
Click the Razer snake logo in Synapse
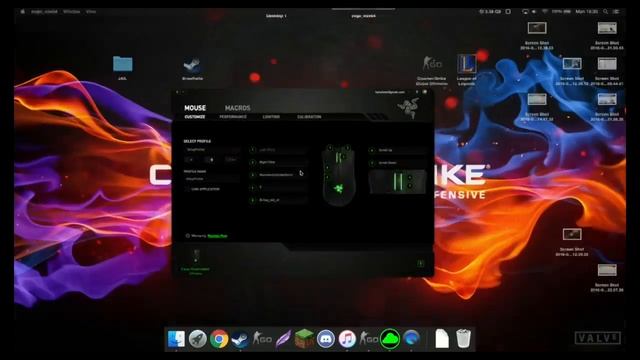pos(408,108)
